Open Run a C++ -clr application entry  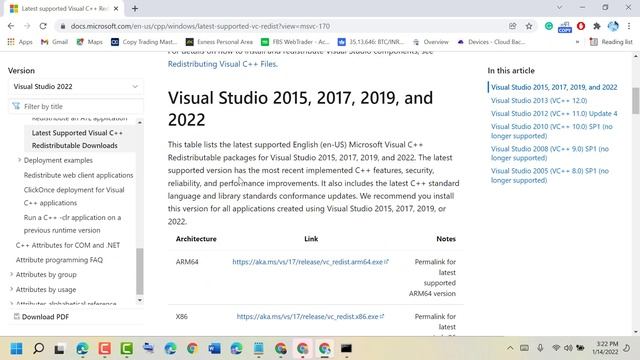click(x=72, y=224)
